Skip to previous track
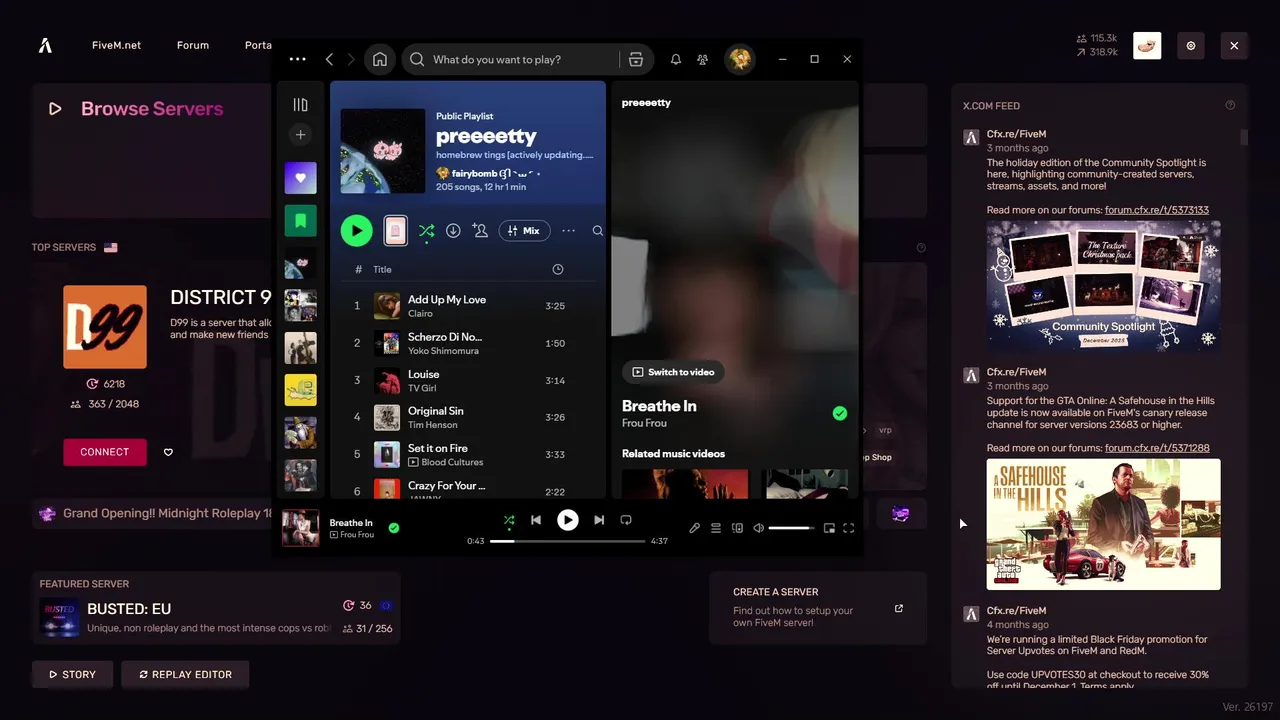Image resolution: width=1280 pixels, height=720 pixels. coord(536,520)
